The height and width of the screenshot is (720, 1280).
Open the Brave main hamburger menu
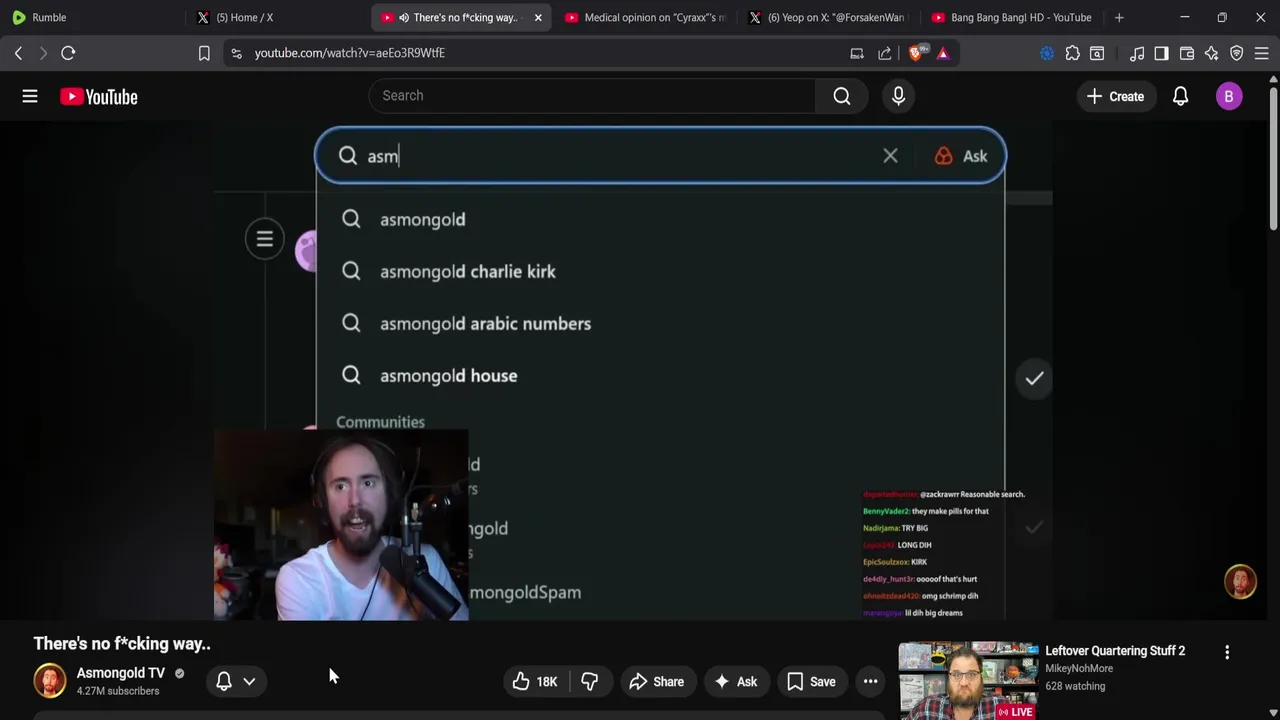pos(1262,53)
